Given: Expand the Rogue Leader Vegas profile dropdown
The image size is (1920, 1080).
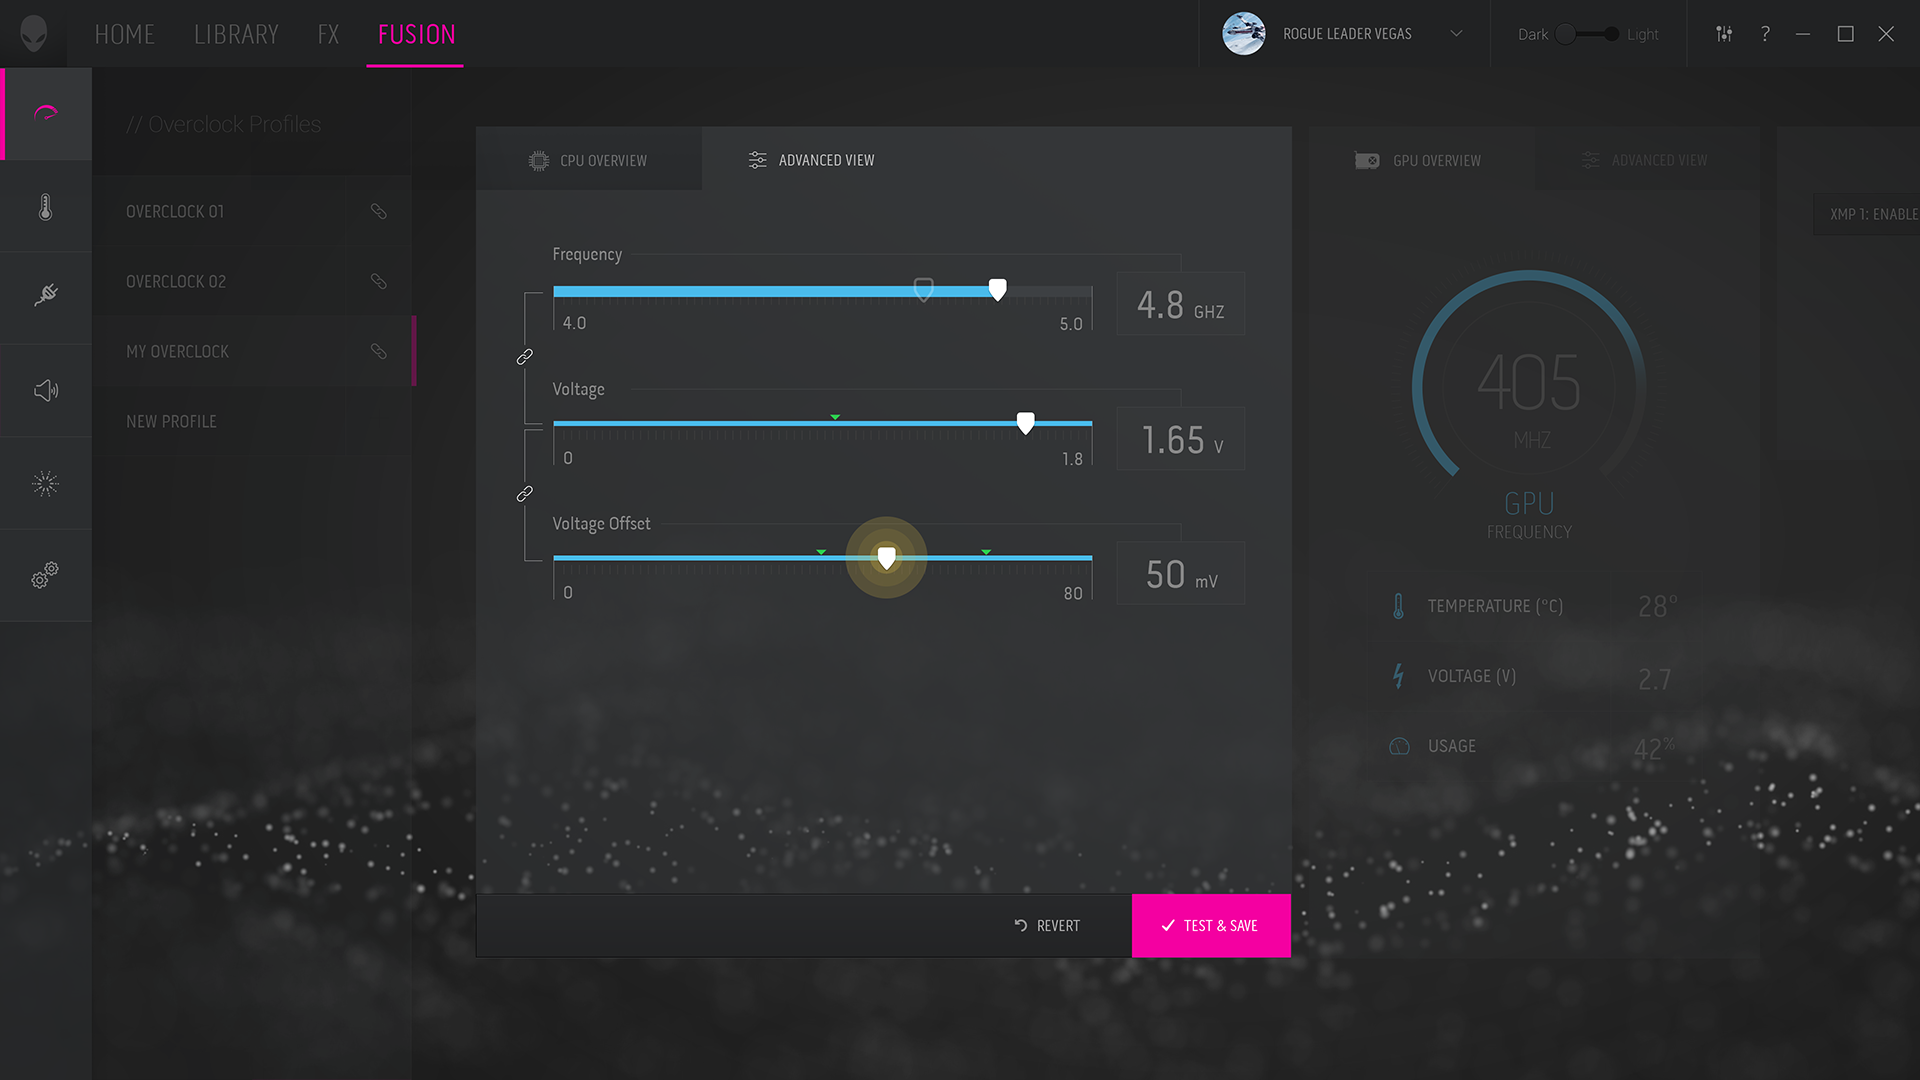Looking at the screenshot, I should [1456, 34].
